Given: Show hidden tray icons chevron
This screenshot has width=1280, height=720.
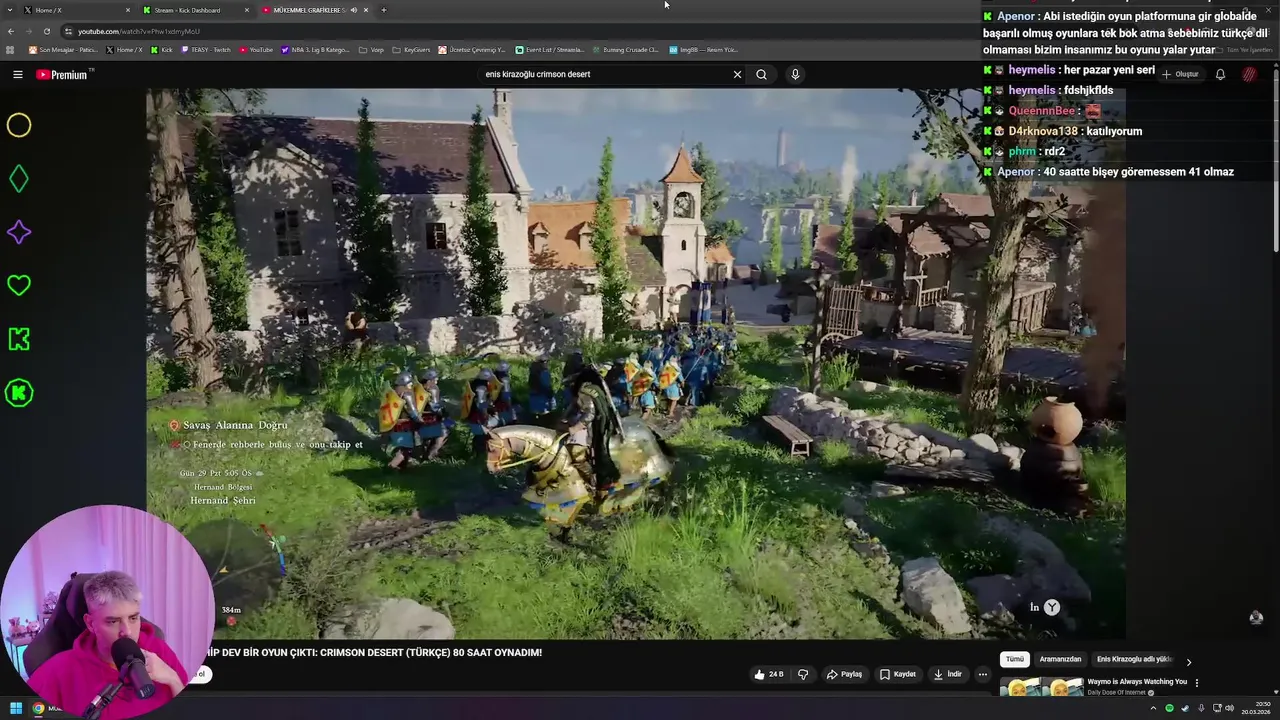Looking at the screenshot, I should (x=1154, y=709).
